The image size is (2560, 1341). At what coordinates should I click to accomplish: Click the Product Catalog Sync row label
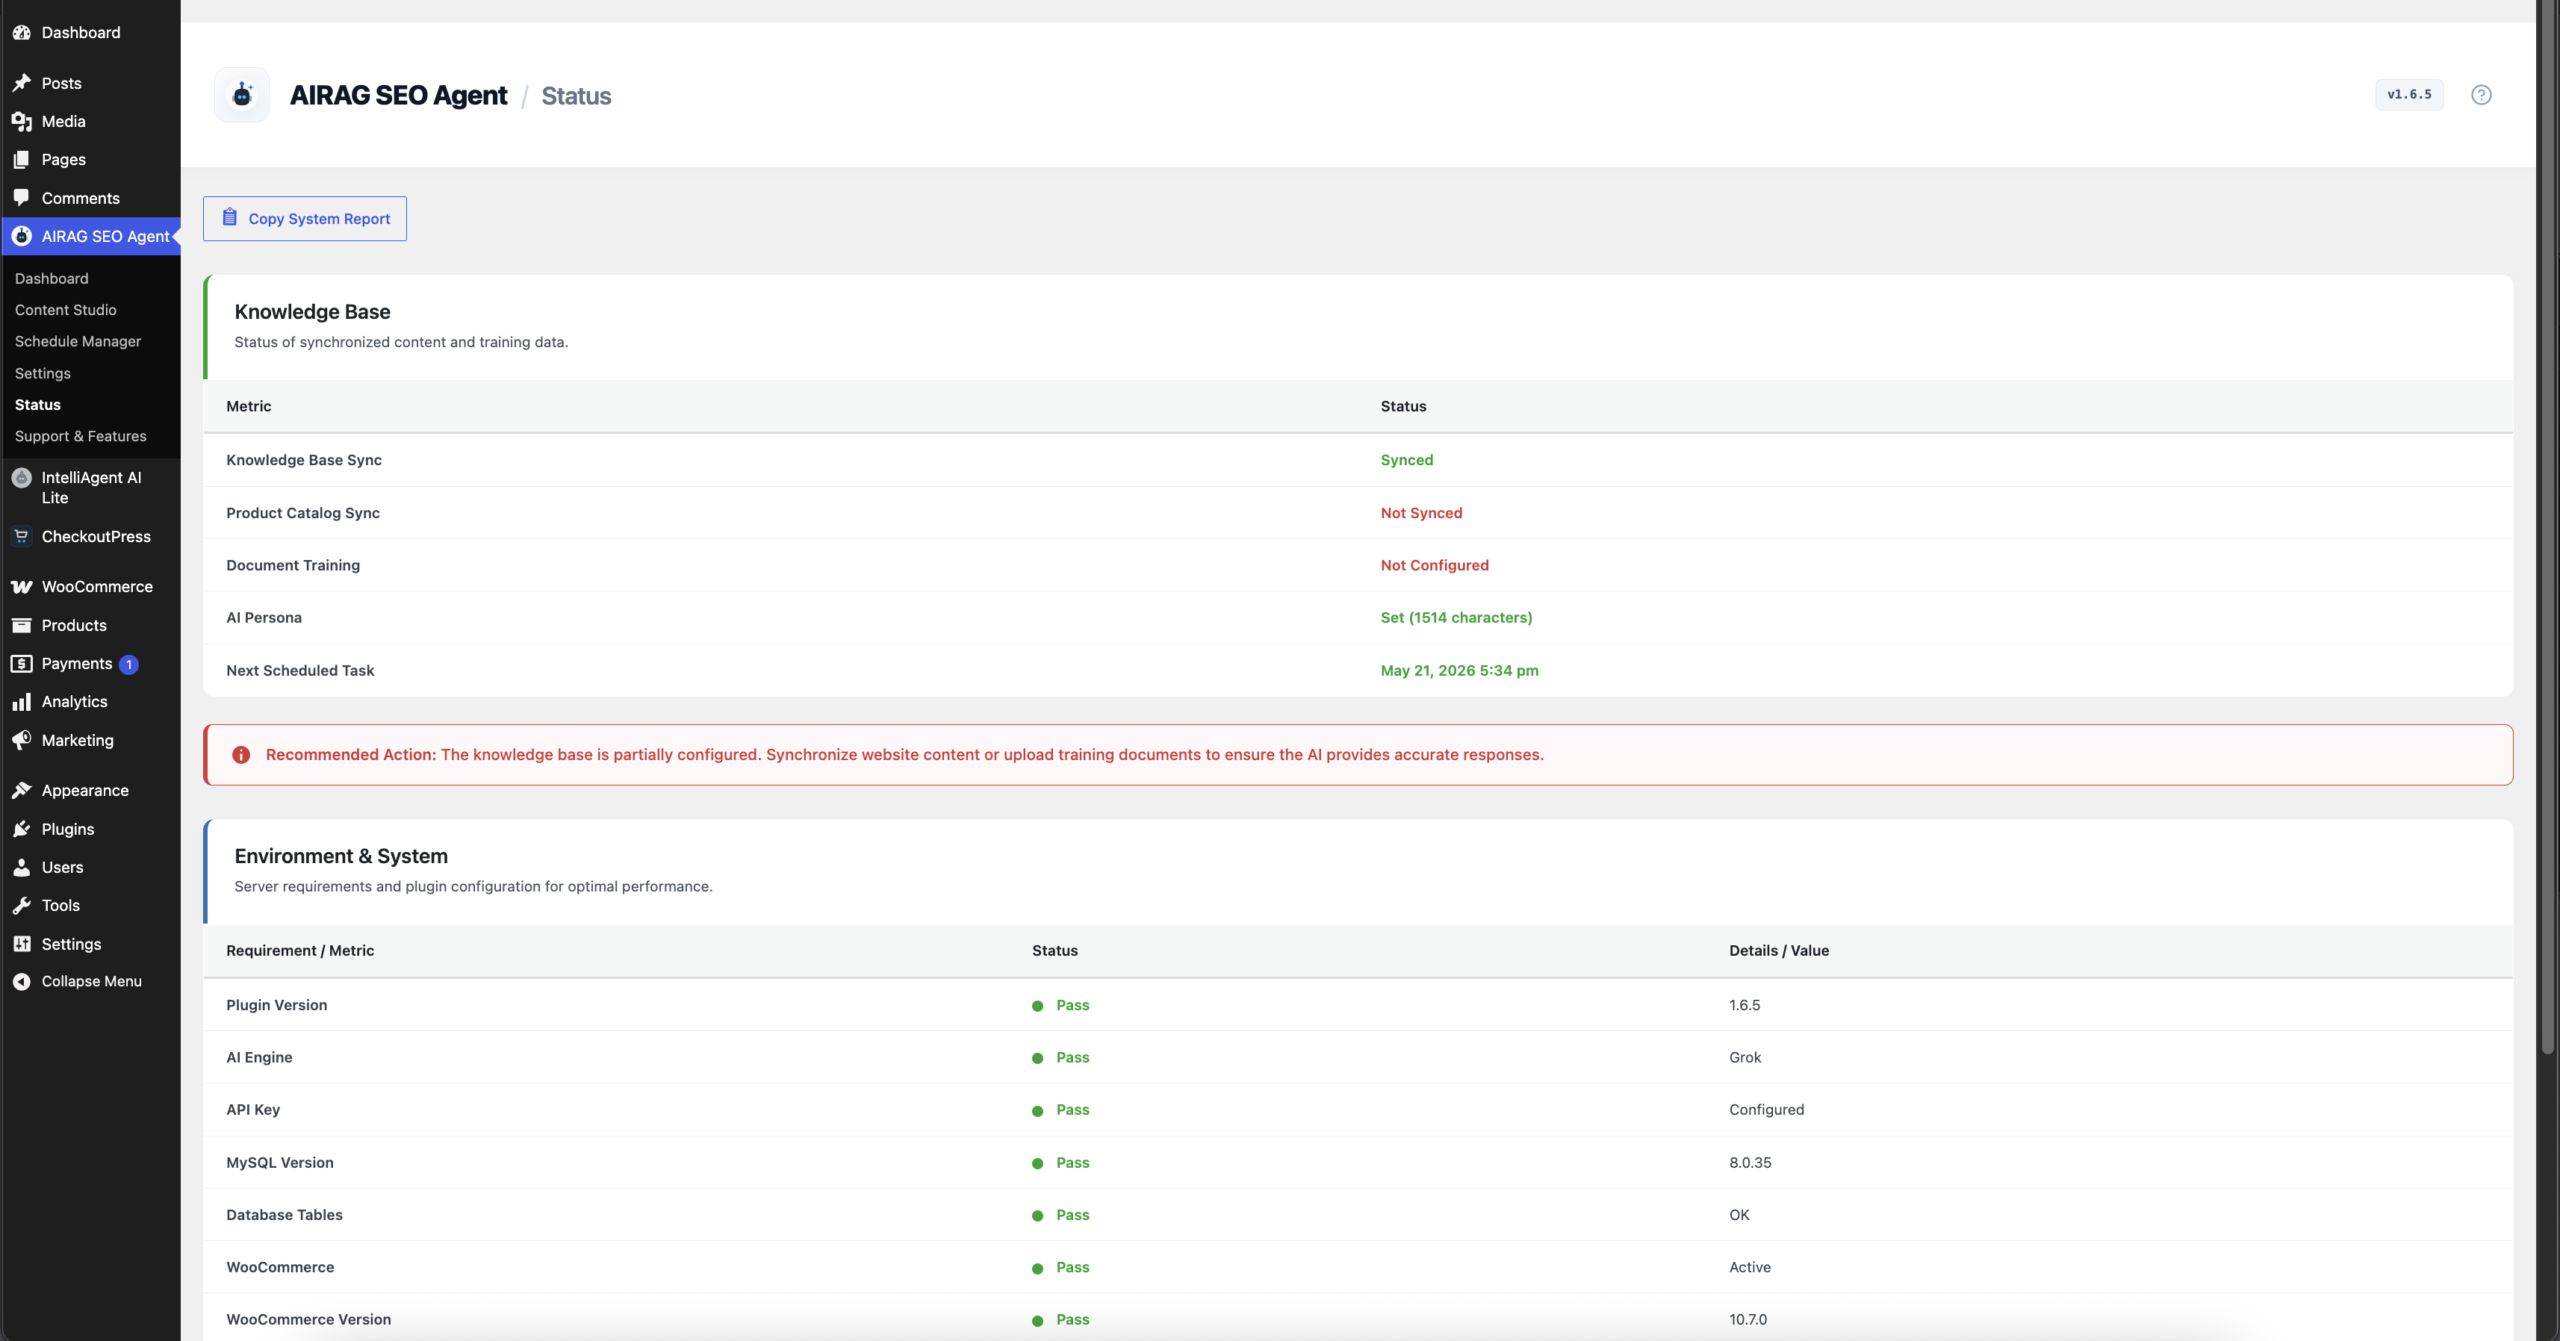303,513
